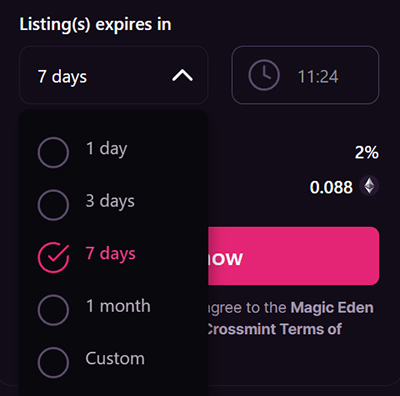Collapse the dropdown using the up chevron
Image resolution: width=400 pixels, height=396 pixels.
(x=182, y=75)
